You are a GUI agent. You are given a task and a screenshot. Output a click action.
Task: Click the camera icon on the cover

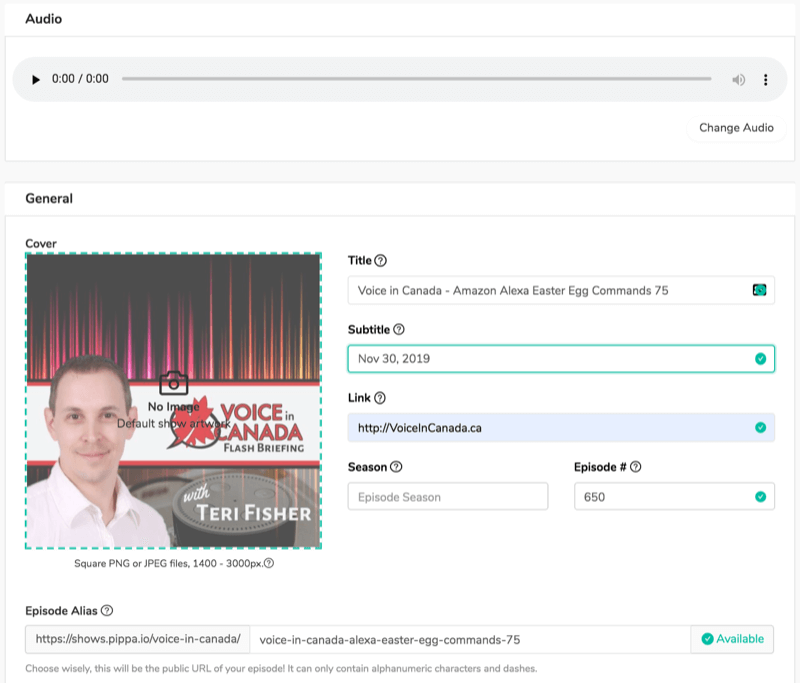[173, 383]
